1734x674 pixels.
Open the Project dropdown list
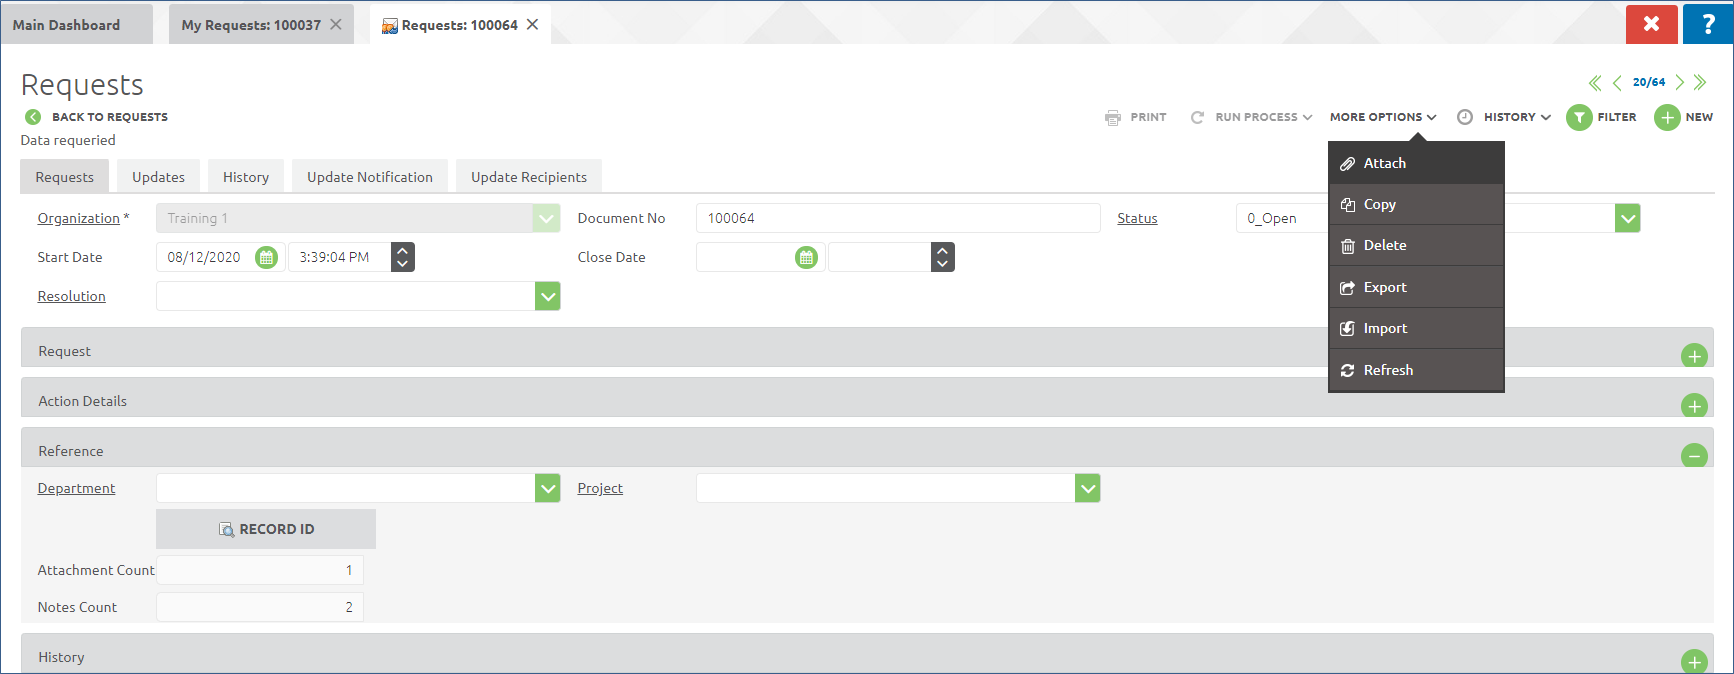pyautogui.click(x=1088, y=489)
